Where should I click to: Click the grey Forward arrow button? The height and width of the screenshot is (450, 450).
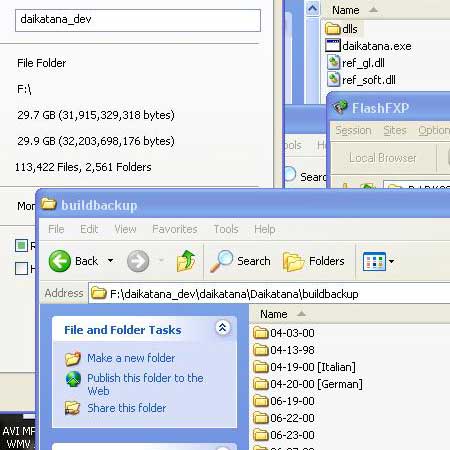138,261
